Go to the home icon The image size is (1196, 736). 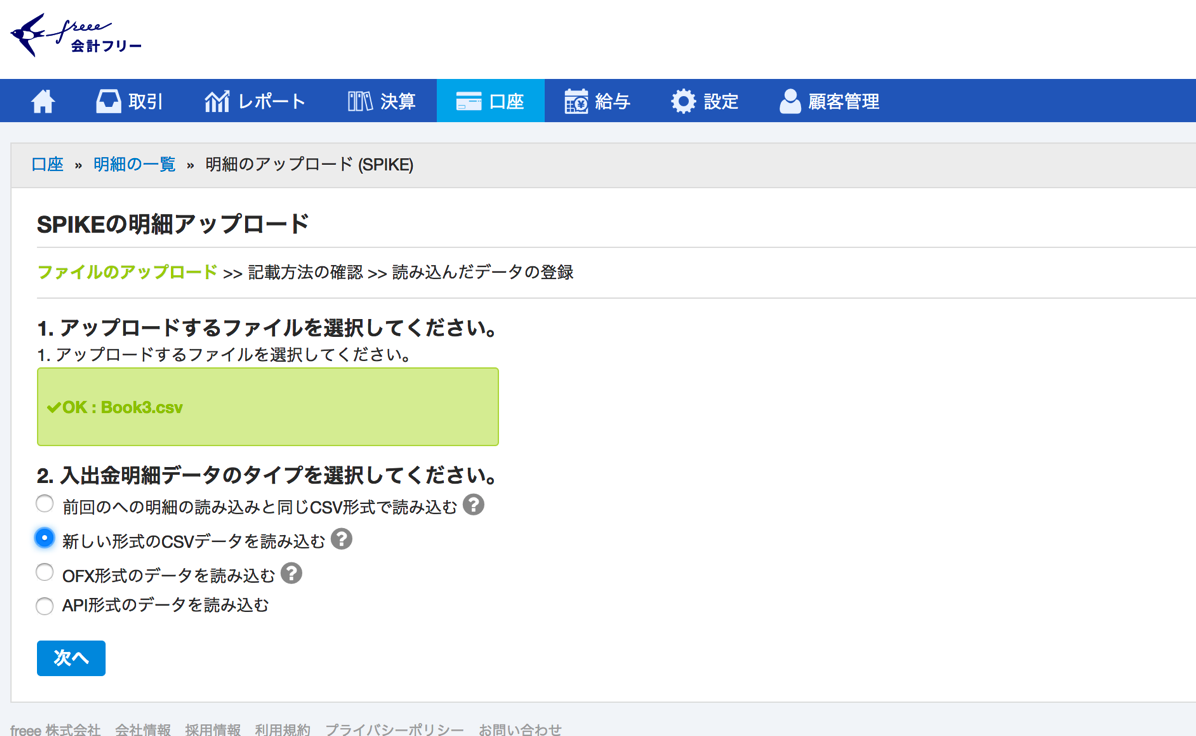point(43,101)
